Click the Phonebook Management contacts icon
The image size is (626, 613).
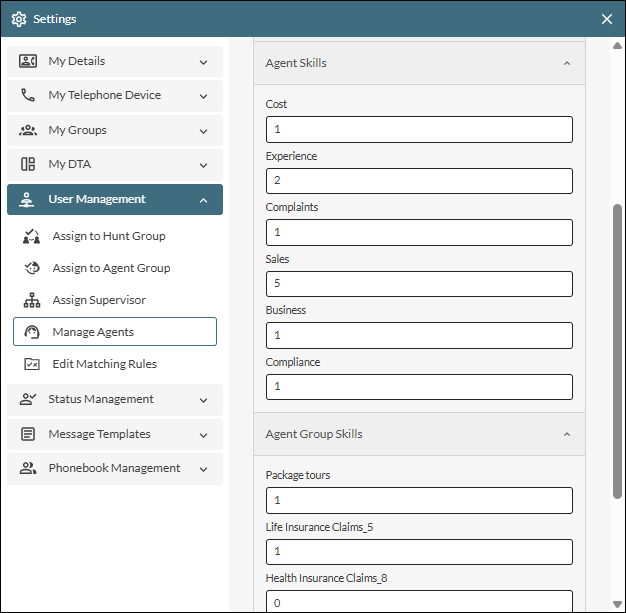click(28, 468)
